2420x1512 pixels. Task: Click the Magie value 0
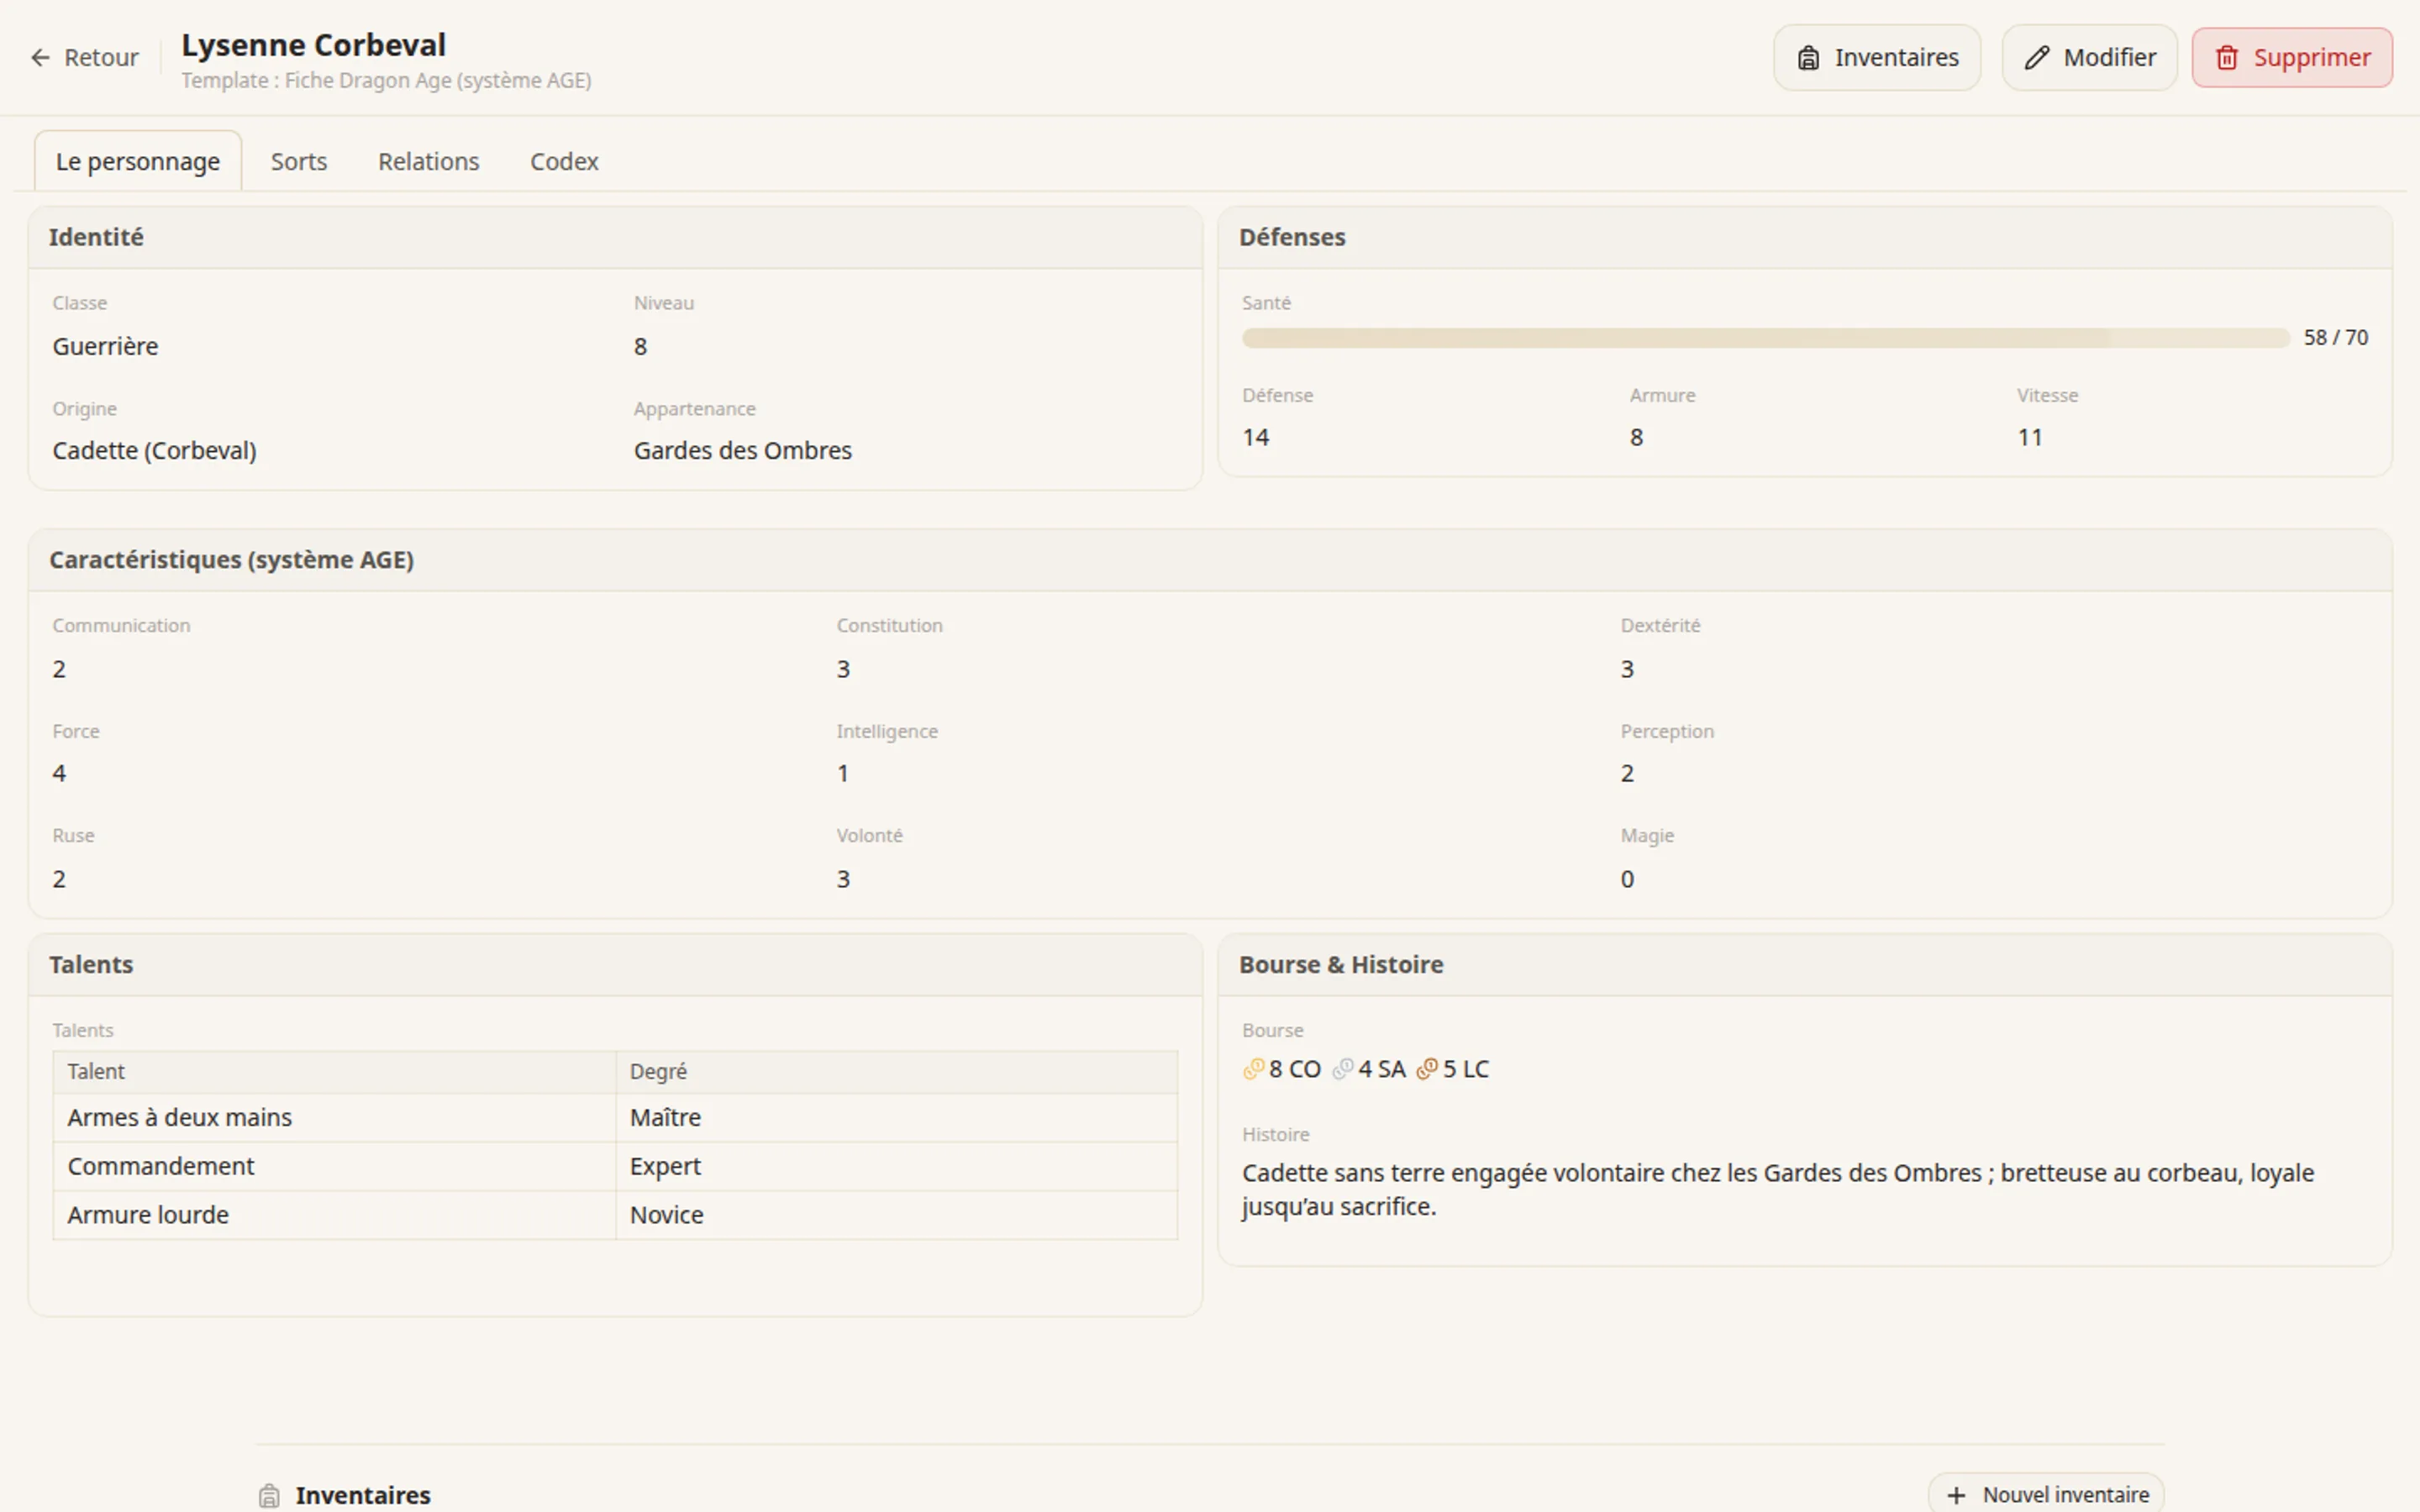pyautogui.click(x=1627, y=880)
